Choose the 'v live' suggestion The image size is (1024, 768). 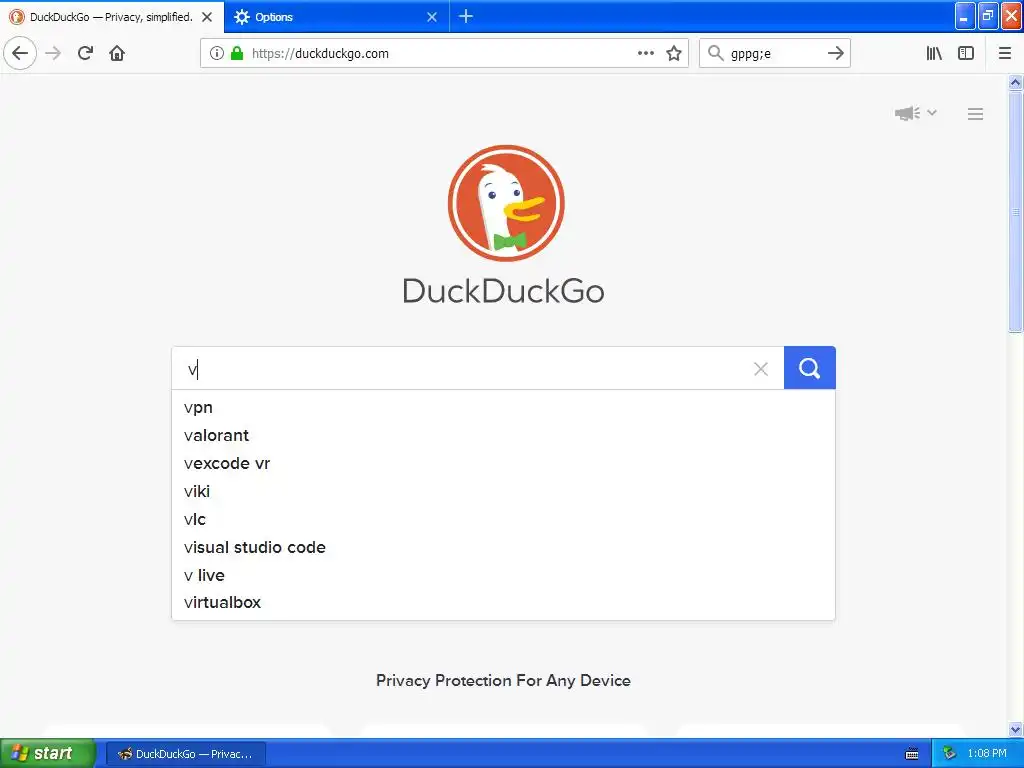click(x=503, y=575)
